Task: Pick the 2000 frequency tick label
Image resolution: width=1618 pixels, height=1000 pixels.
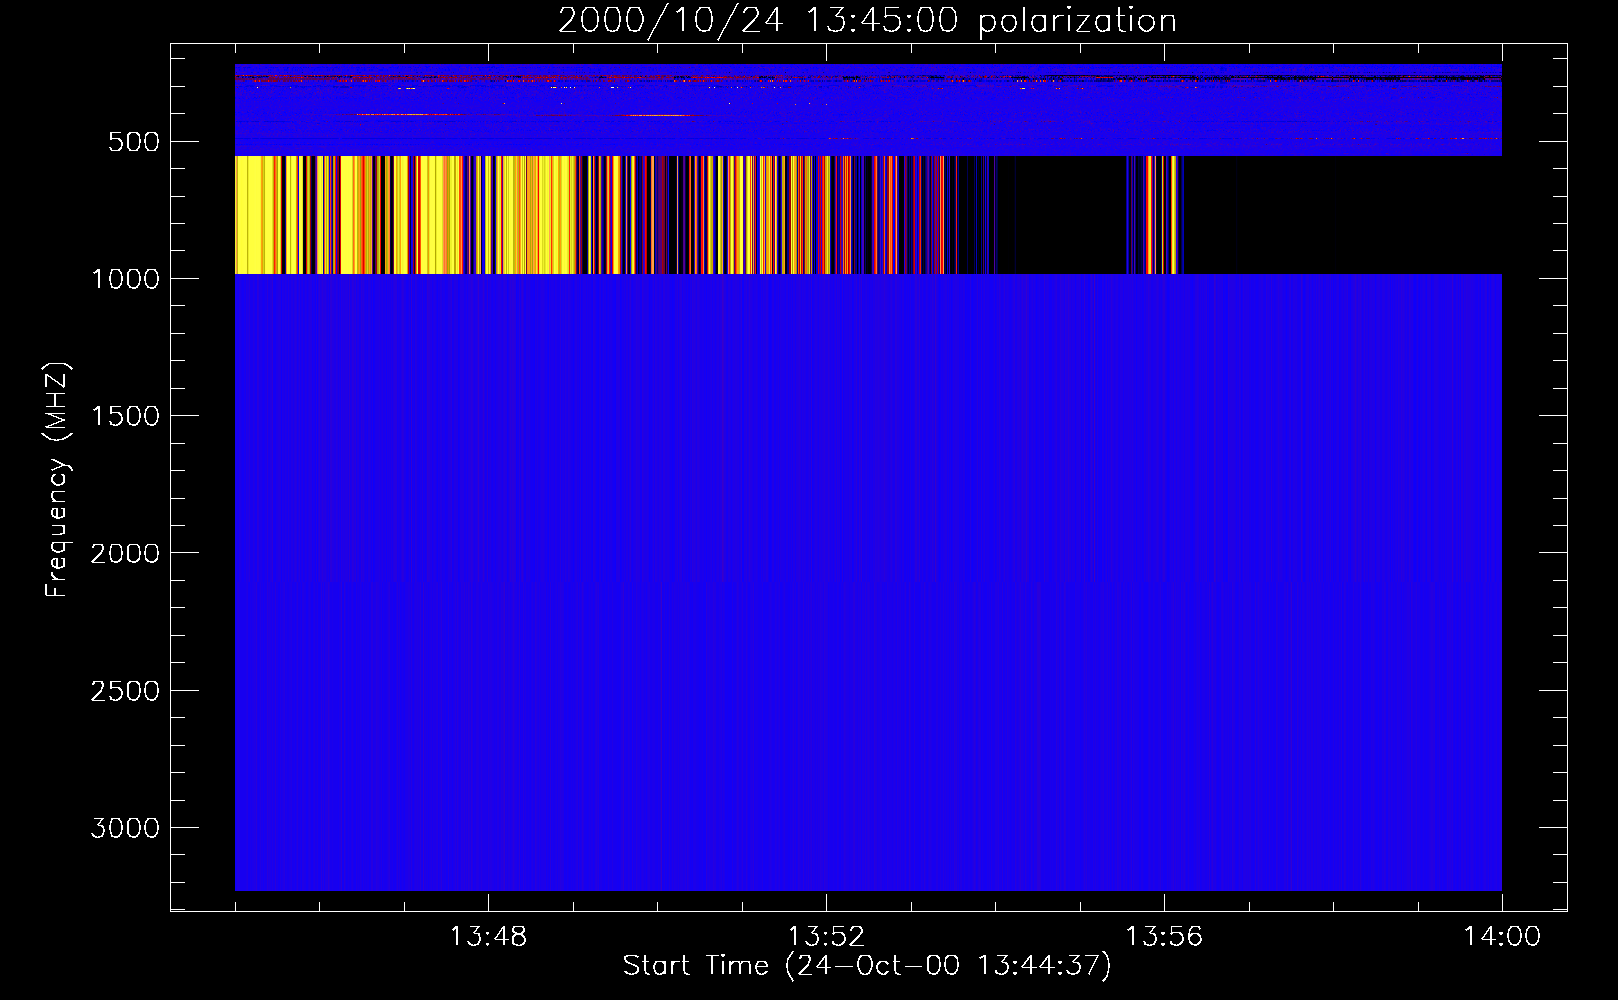Action: pyautogui.click(x=125, y=553)
